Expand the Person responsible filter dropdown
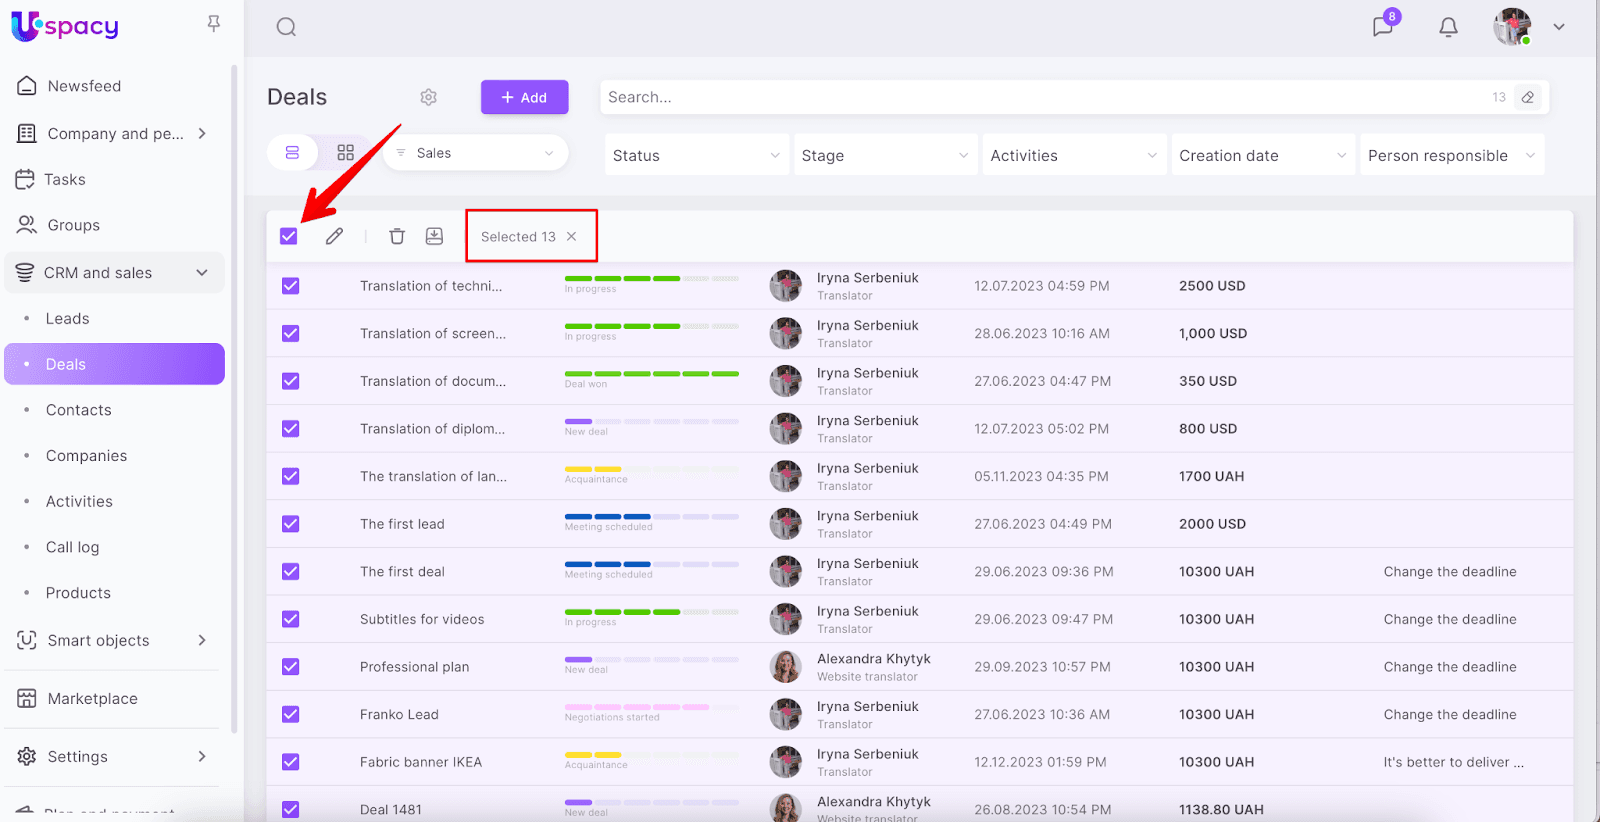Screen dimensions: 1600x822 click(1451, 155)
